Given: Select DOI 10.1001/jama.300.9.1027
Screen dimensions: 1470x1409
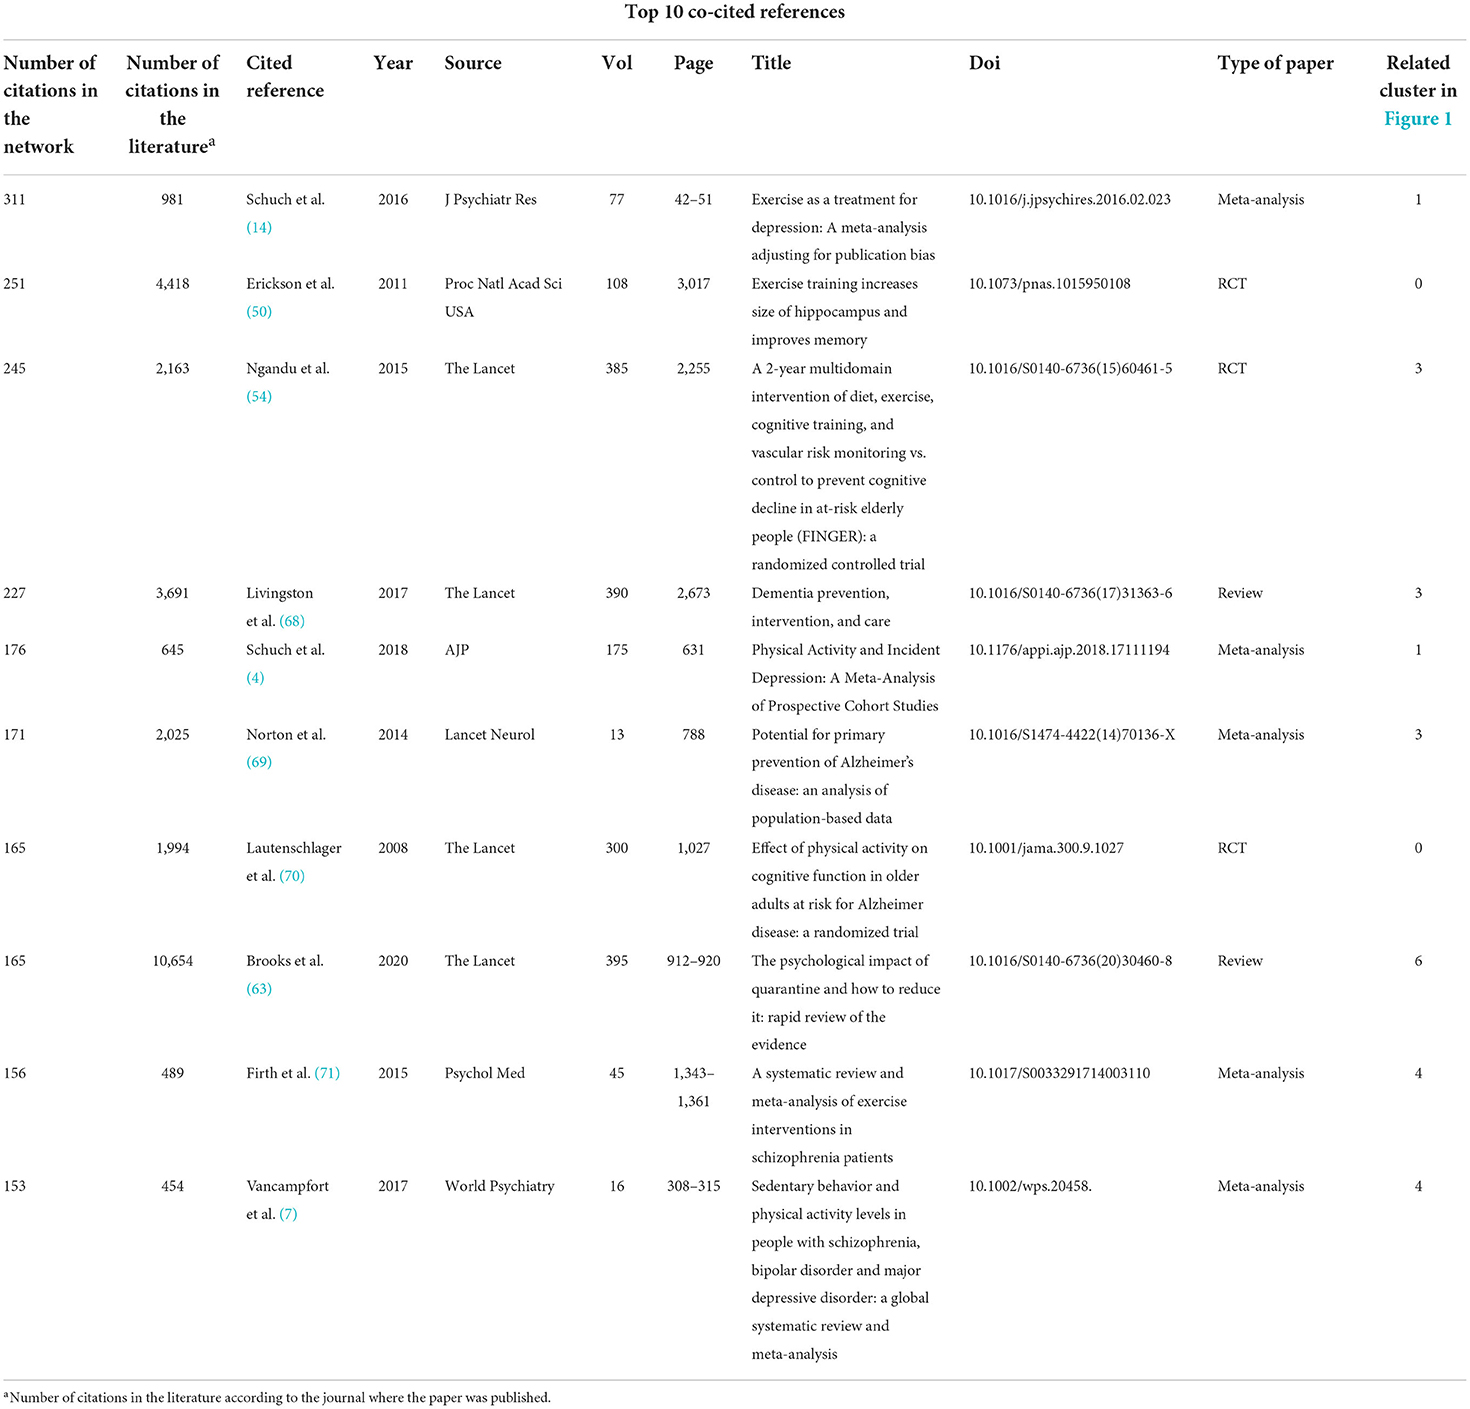Looking at the screenshot, I should point(1045,848).
